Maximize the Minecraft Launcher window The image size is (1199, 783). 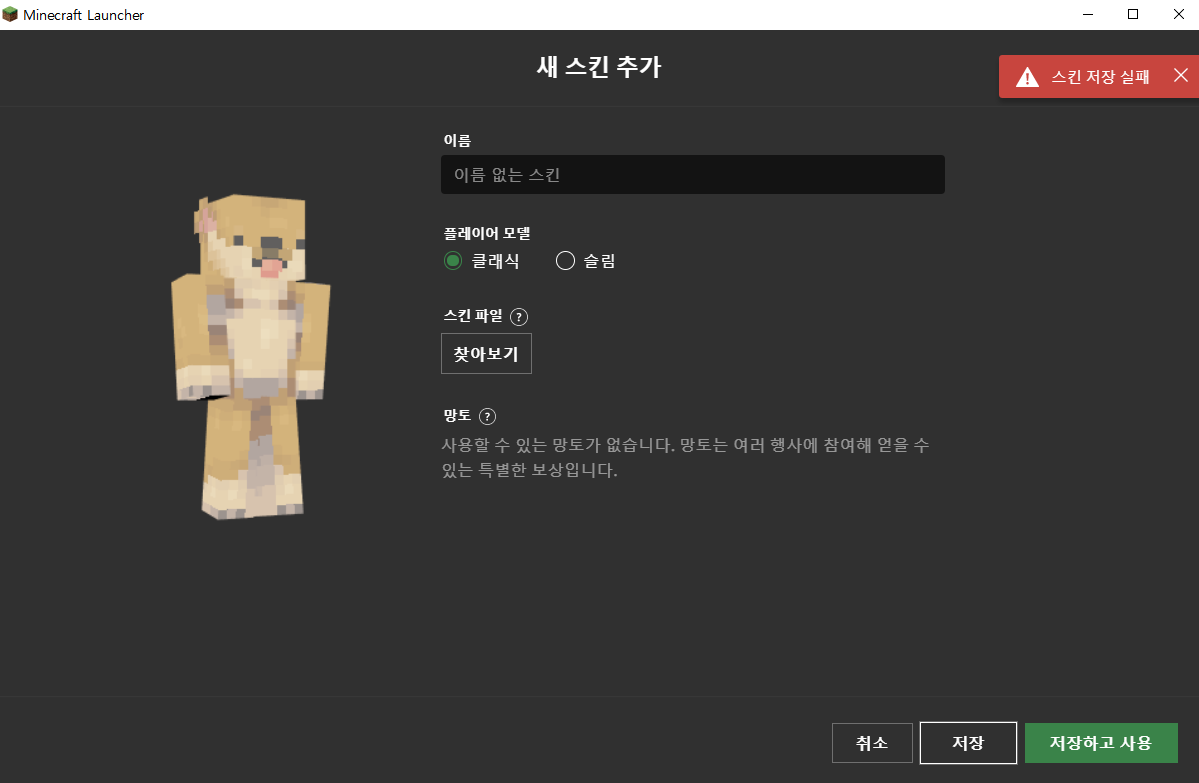[x=1133, y=15]
